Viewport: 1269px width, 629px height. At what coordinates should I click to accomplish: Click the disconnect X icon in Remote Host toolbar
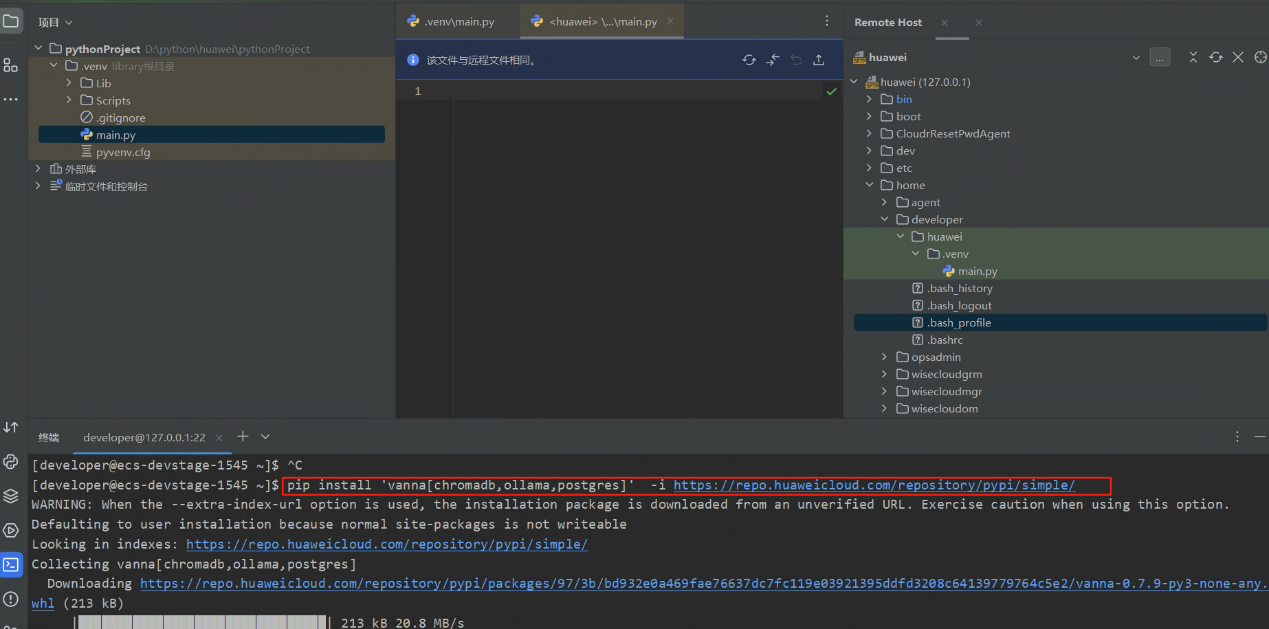point(1238,57)
